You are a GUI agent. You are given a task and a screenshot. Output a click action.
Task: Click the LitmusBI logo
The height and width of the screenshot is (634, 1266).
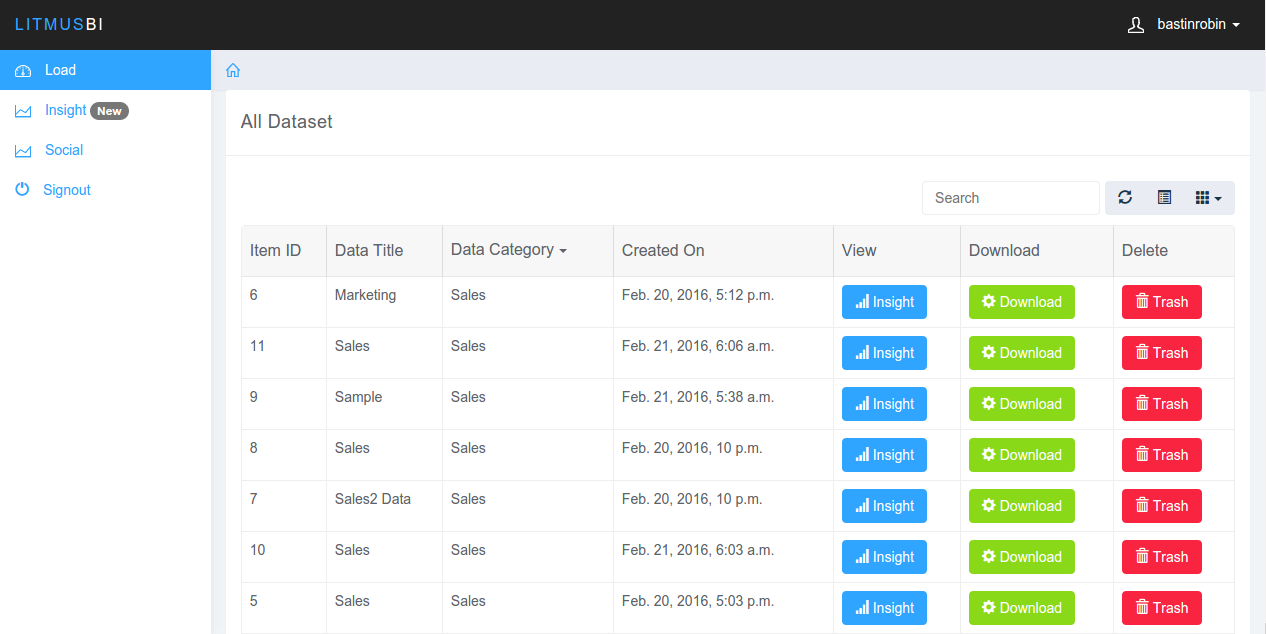coord(59,25)
